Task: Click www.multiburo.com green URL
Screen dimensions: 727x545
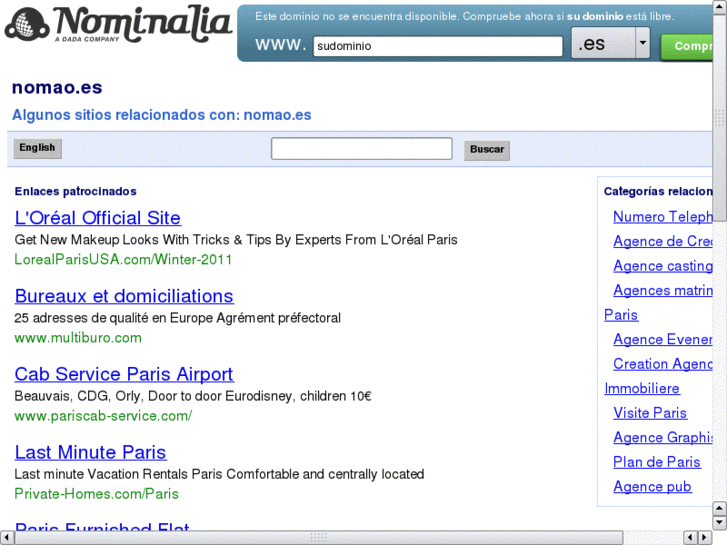Action: 78,338
